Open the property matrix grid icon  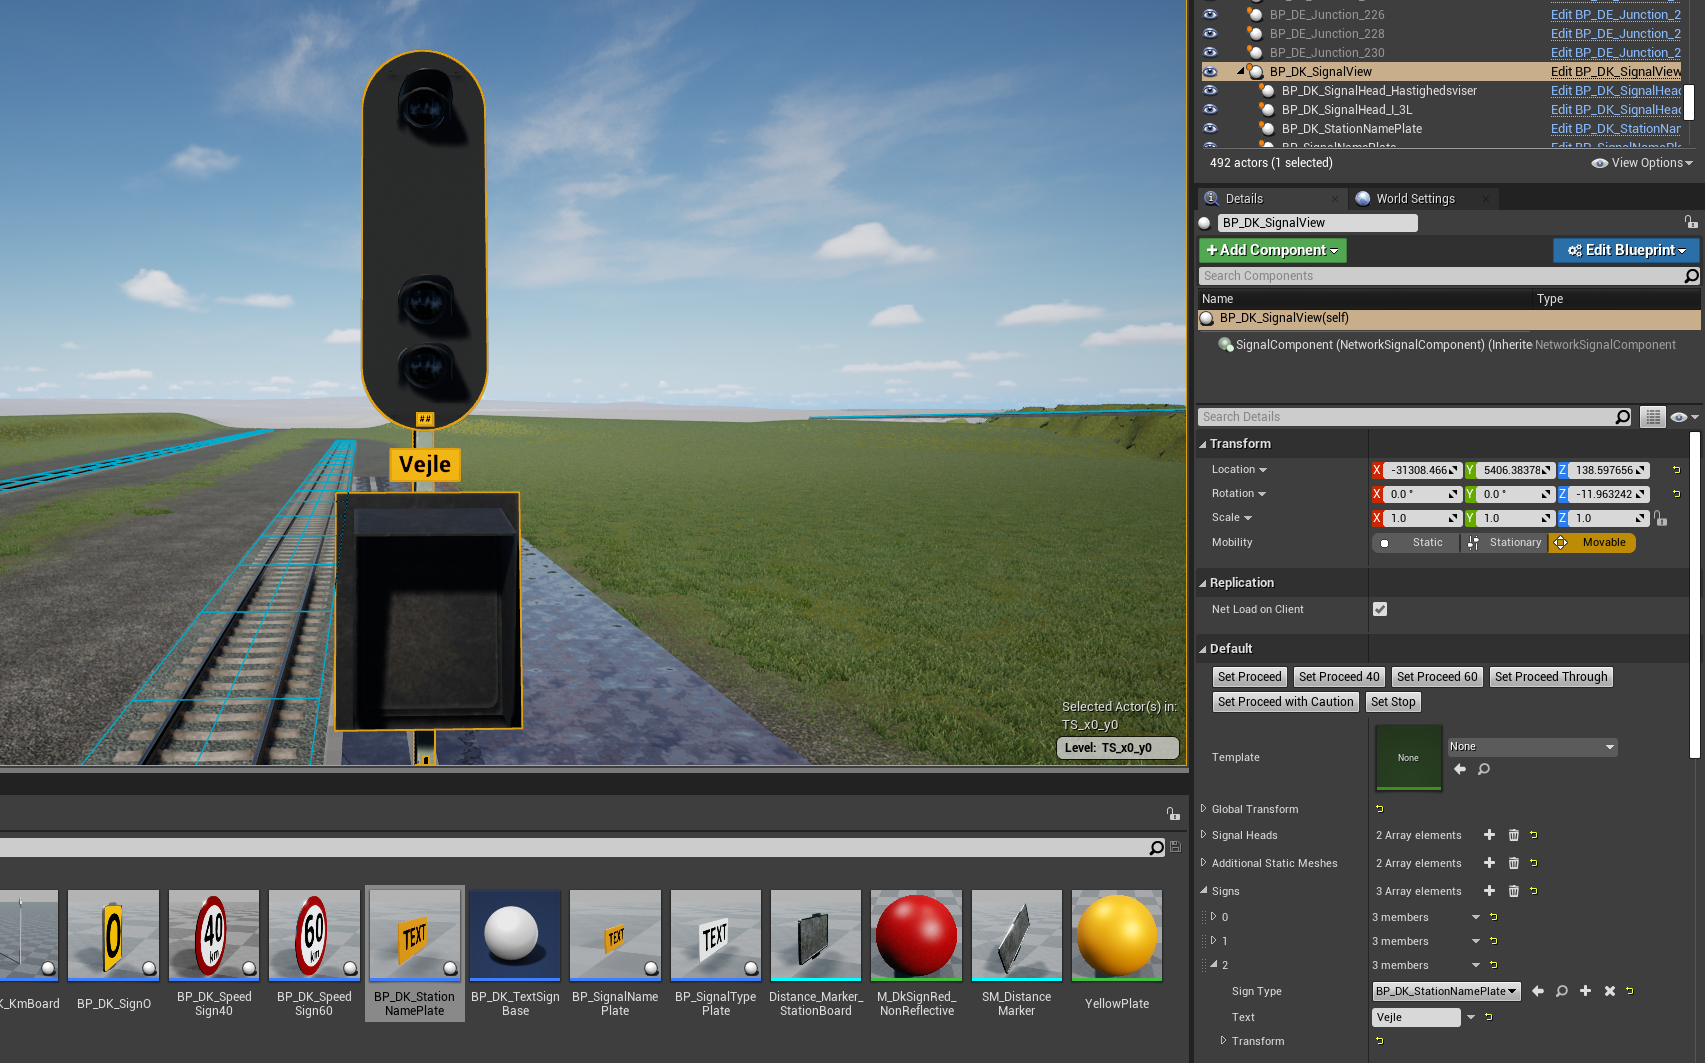[x=1653, y=417]
